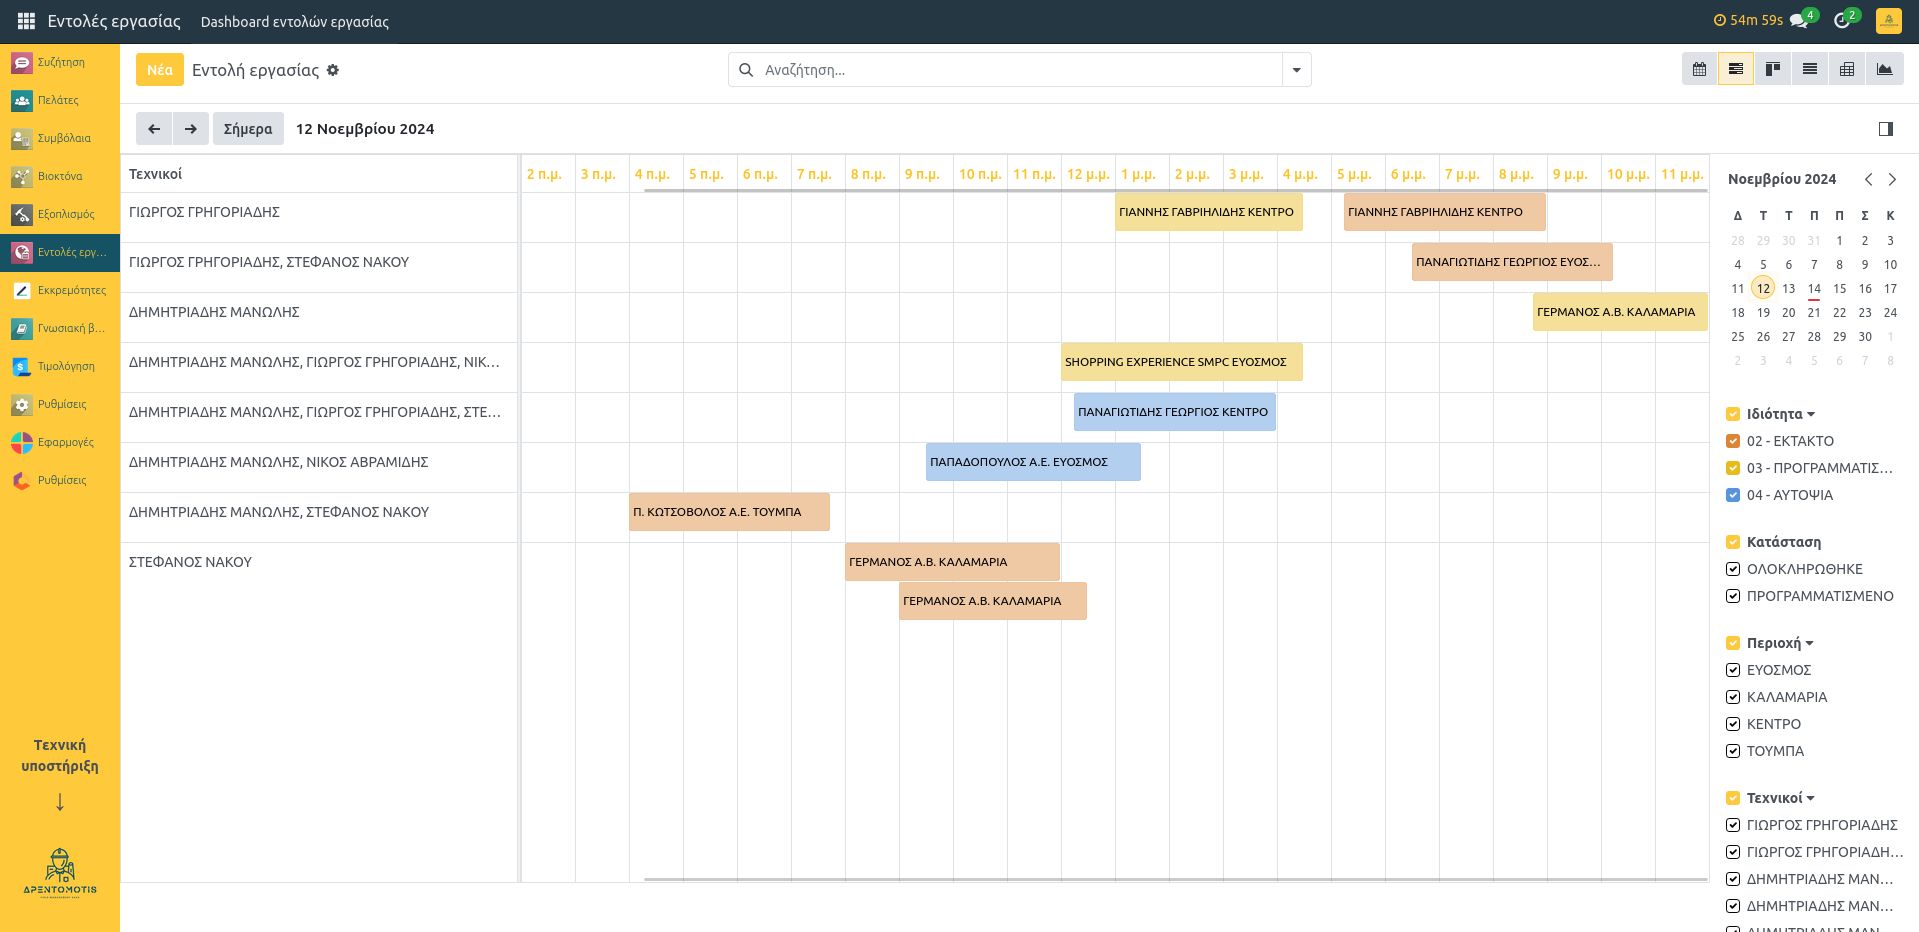Image resolution: width=1919 pixels, height=932 pixels.
Task: Click the ΣΤΕΦΑΝΟΣ ΝΑΚΟΥ row label
Action: [x=190, y=562]
